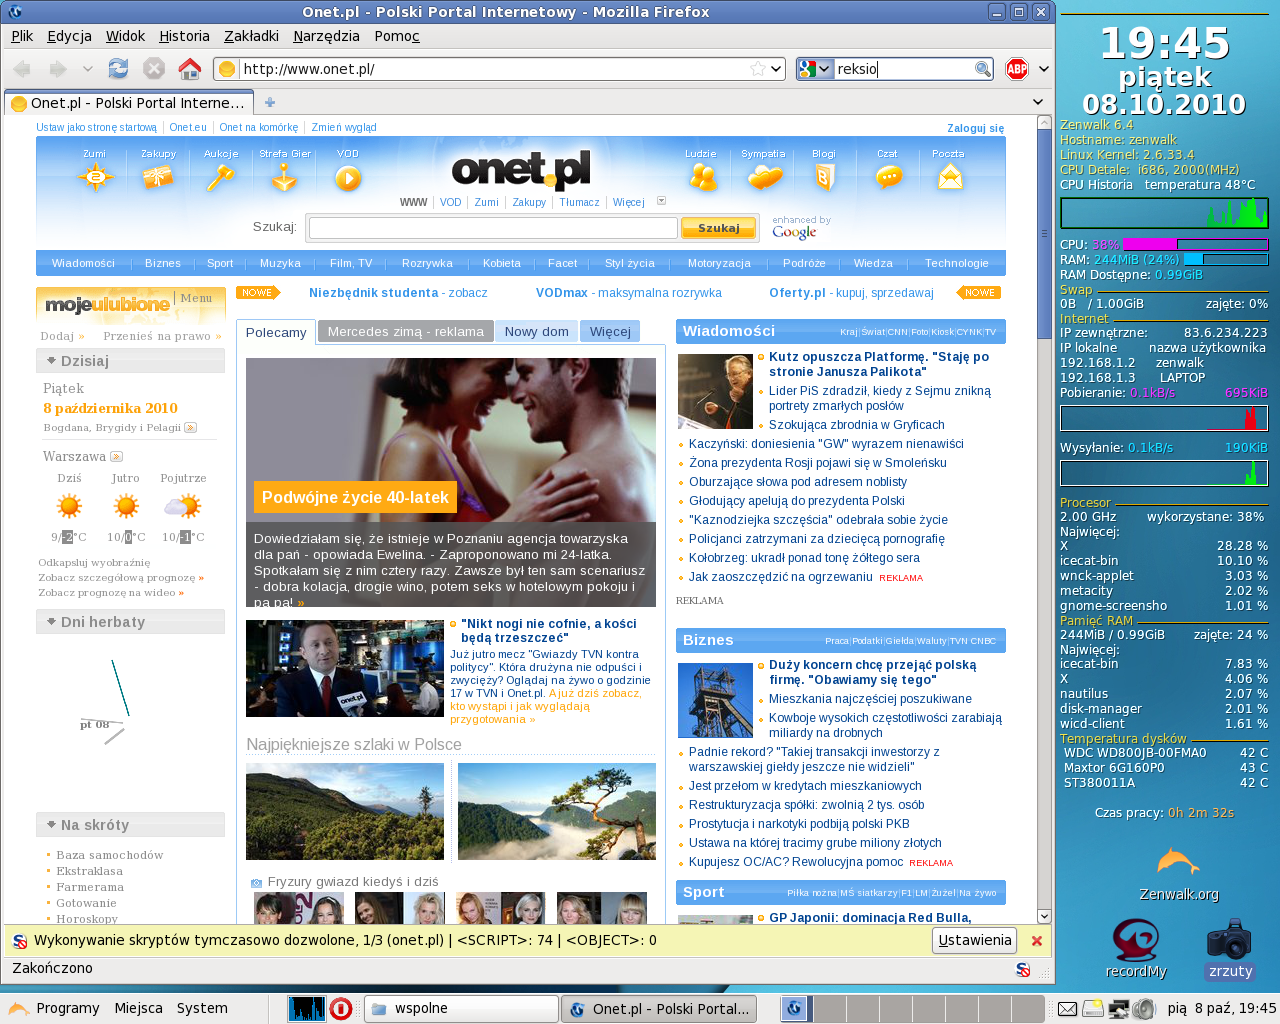This screenshot has height=1024, width=1280.
Task: Collapse the Dni herbaty sidebar section
Action: point(51,621)
